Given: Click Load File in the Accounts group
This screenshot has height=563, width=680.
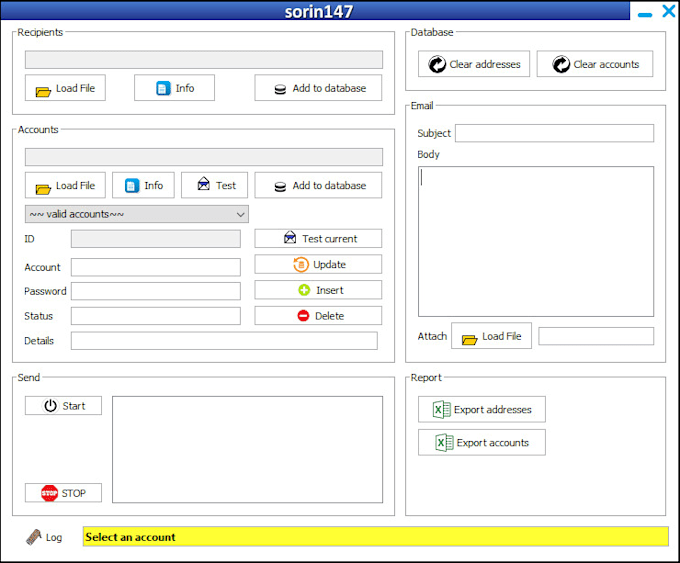Looking at the screenshot, I should point(65,186).
